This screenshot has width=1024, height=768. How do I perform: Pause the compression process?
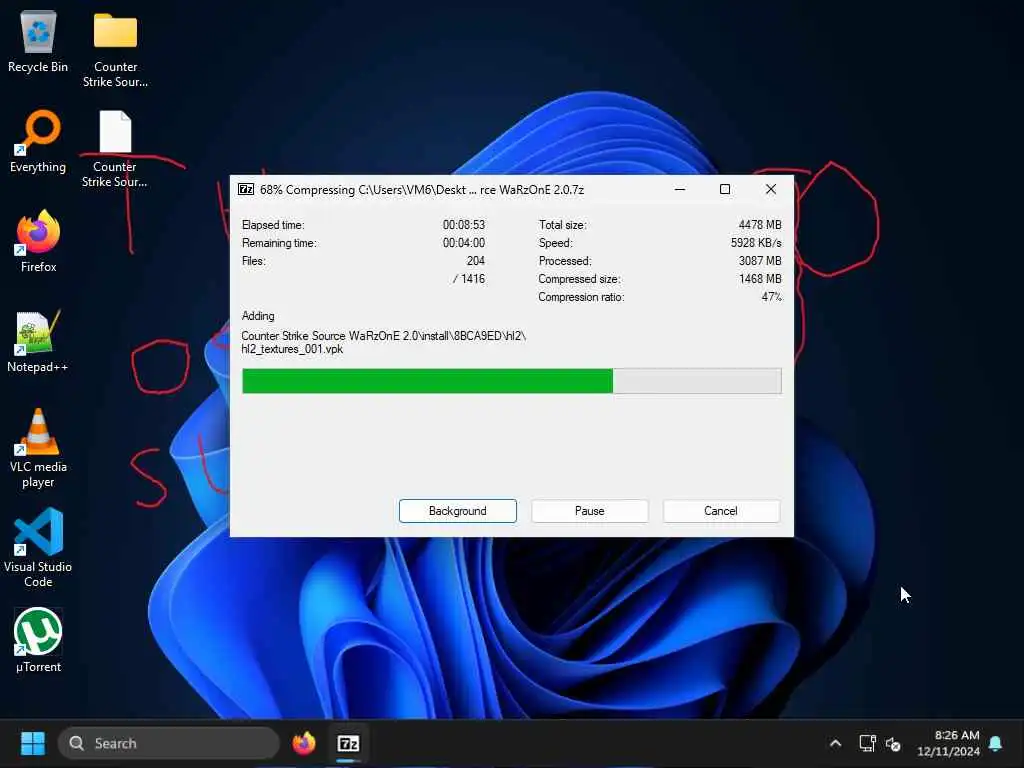(590, 511)
